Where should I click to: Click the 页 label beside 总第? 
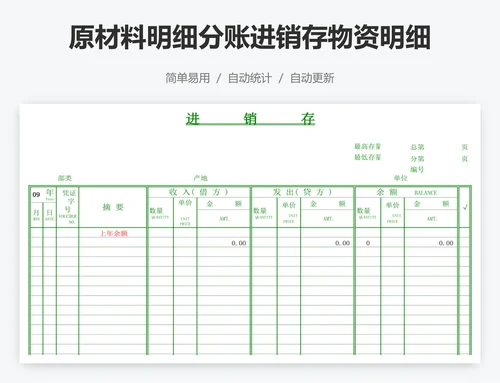(x=465, y=147)
